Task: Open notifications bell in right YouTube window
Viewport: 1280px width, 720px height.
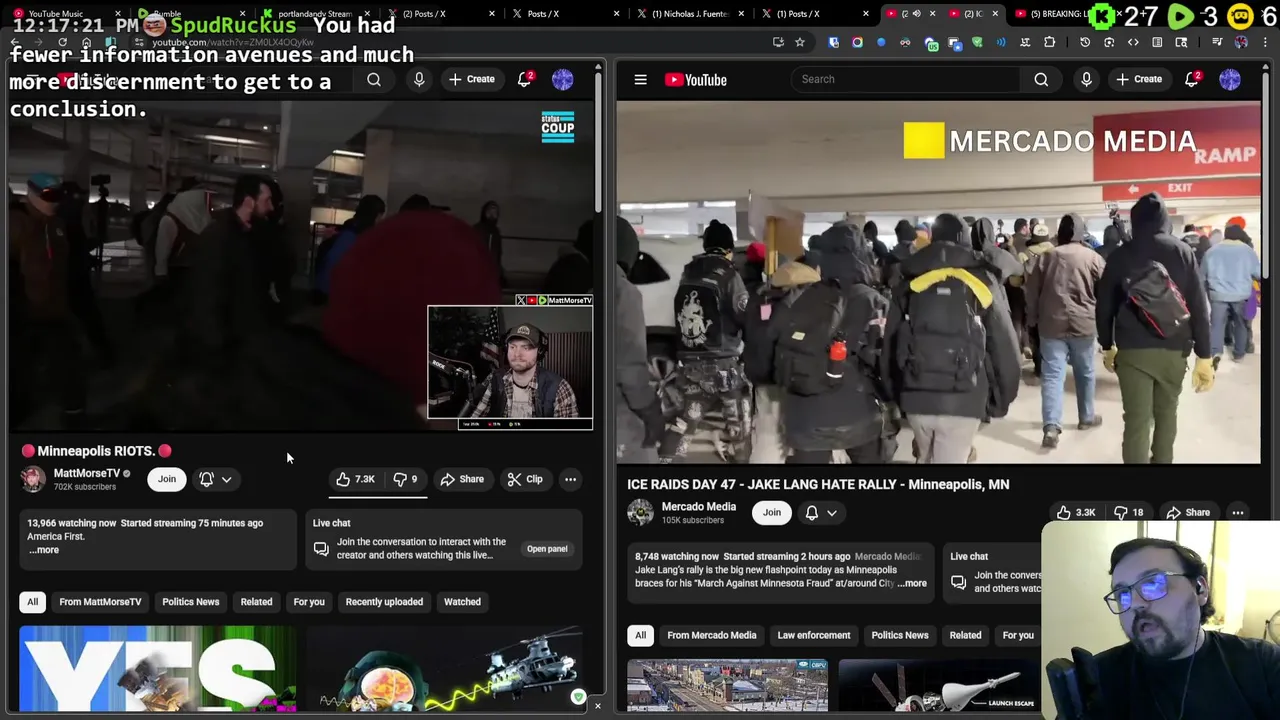Action: tap(1192, 79)
